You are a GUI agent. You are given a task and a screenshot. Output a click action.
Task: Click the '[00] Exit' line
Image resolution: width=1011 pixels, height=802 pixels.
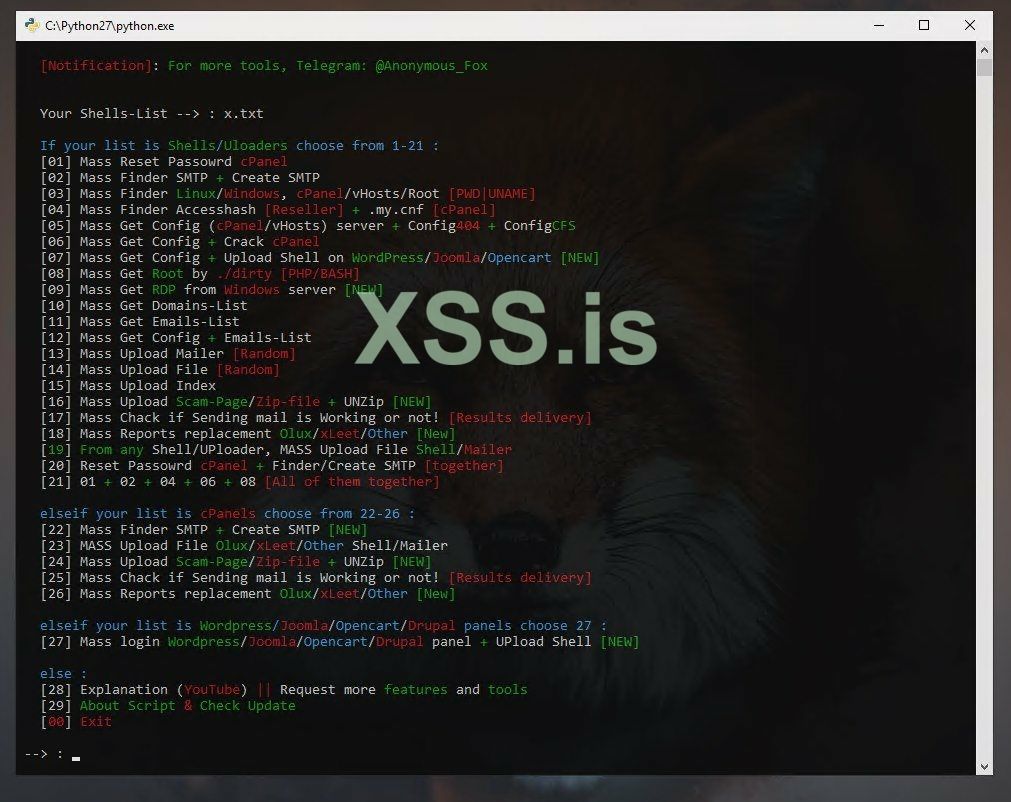pos(76,722)
